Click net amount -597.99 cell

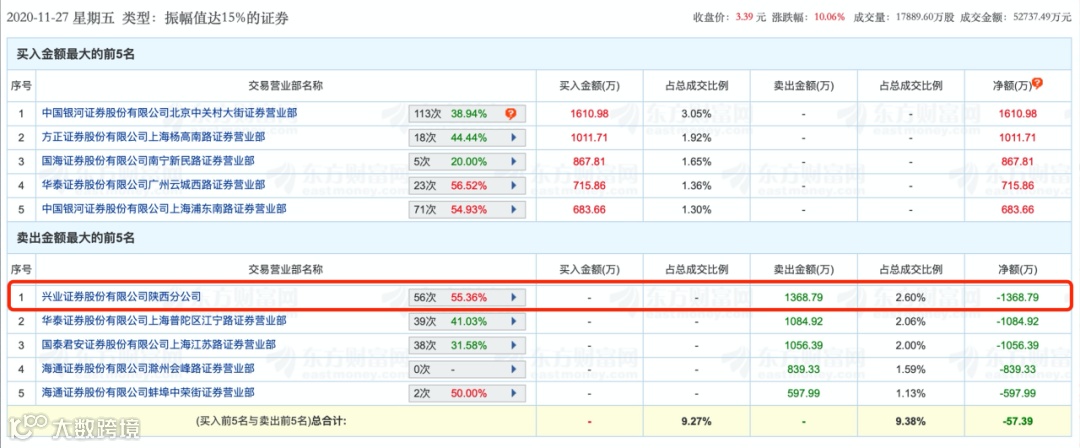[x=1017, y=393]
